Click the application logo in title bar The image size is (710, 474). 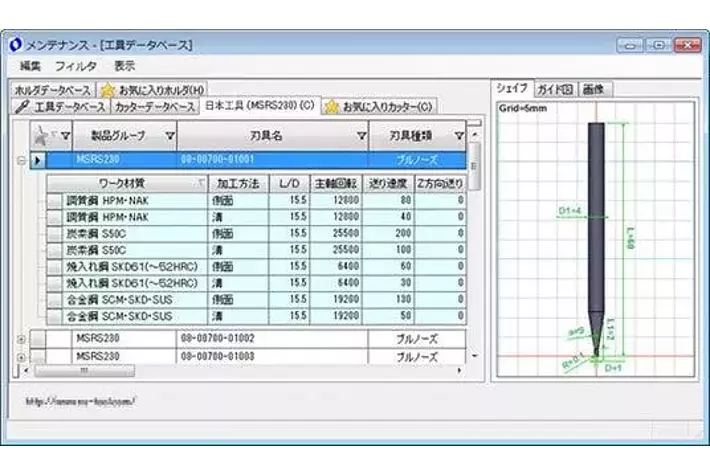15,45
